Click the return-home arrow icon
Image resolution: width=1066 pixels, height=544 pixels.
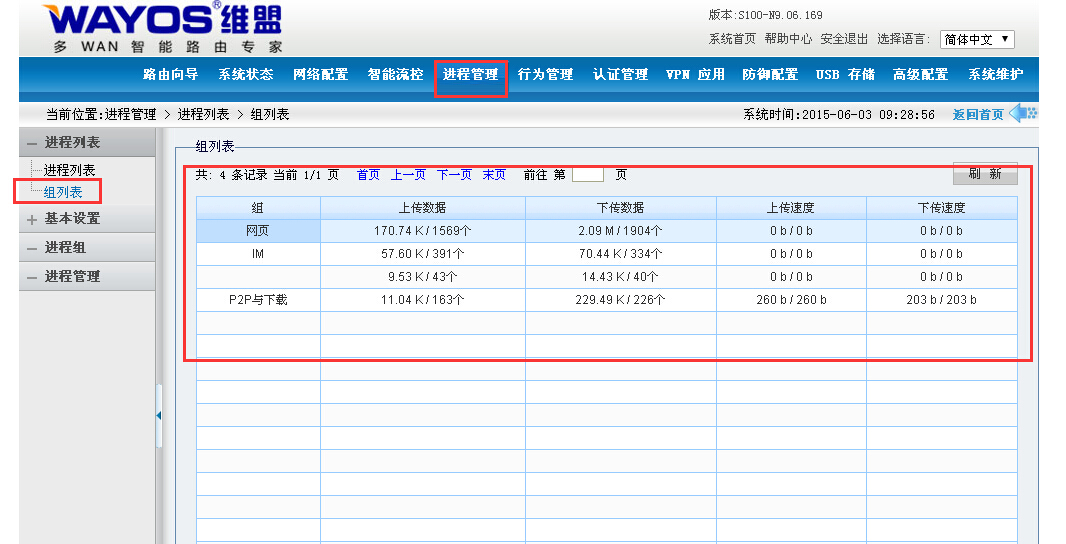point(1023,114)
